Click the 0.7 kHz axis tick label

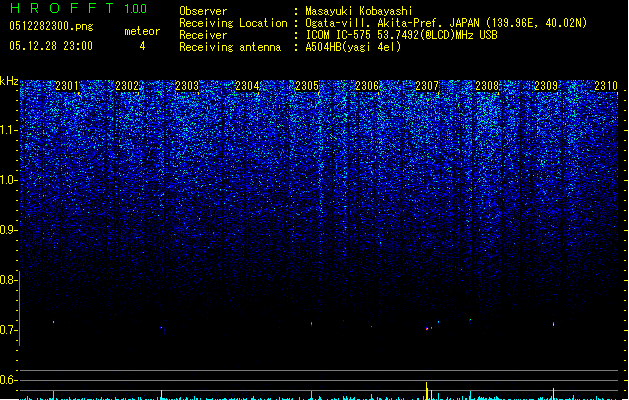[x=8, y=330]
